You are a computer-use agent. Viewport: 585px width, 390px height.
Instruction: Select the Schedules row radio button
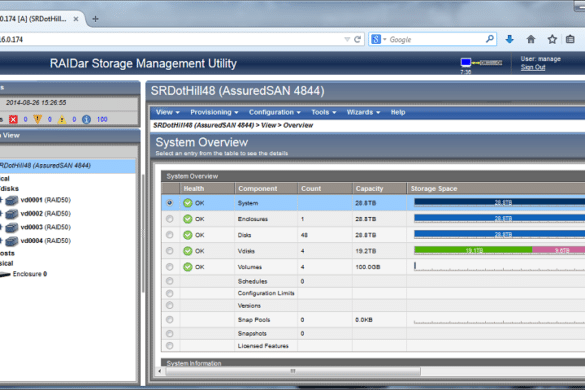[x=170, y=281]
